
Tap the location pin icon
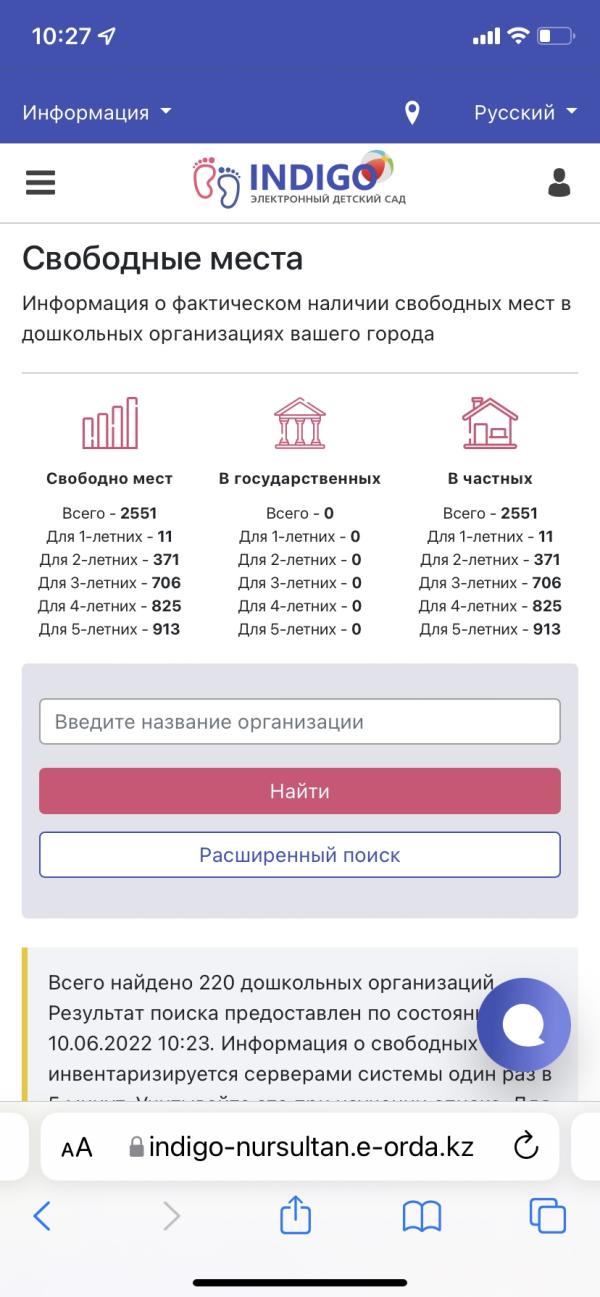pos(412,113)
